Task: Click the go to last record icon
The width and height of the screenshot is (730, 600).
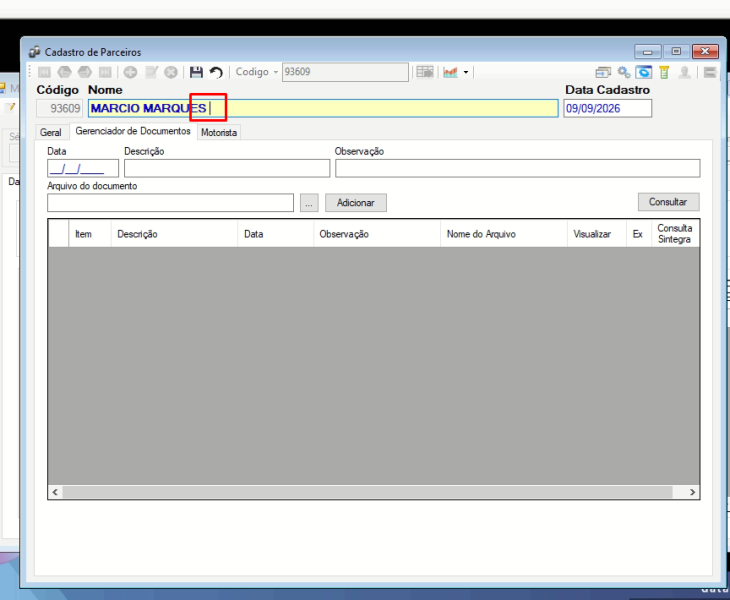Action: [x=105, y=72]
